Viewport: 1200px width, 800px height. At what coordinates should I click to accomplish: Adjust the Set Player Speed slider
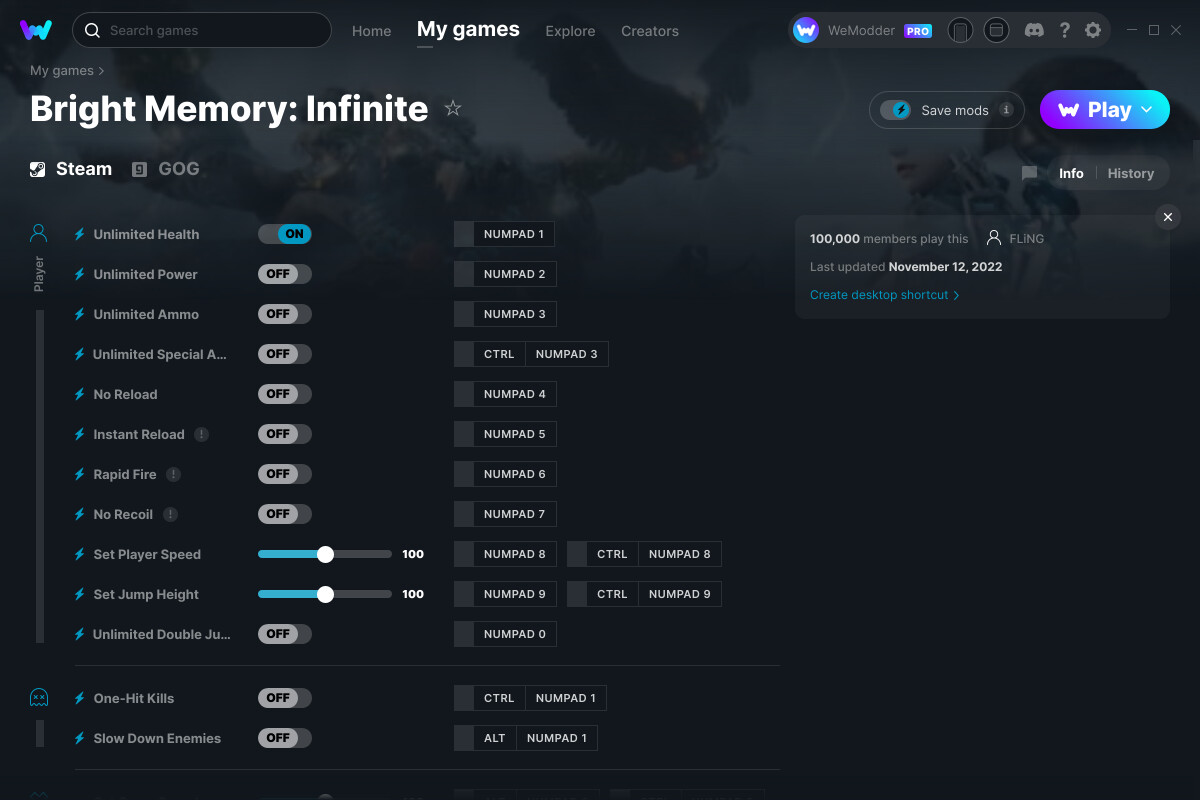(325, 553)
